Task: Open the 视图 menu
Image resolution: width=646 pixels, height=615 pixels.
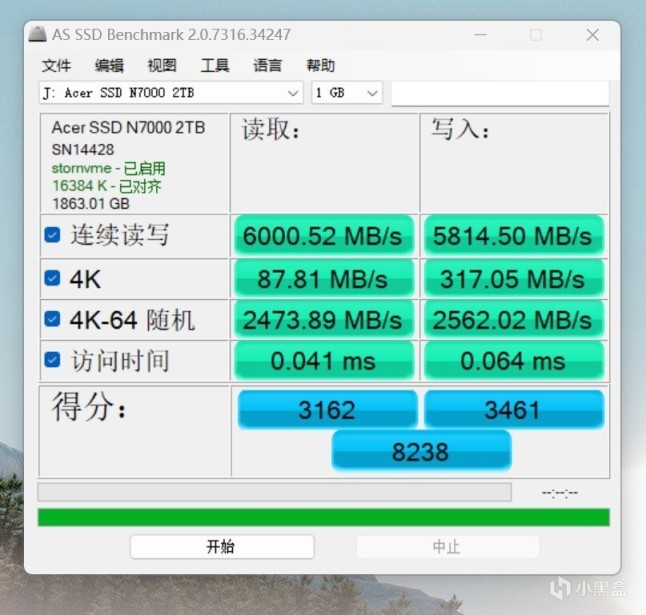Action: (162, 65)
